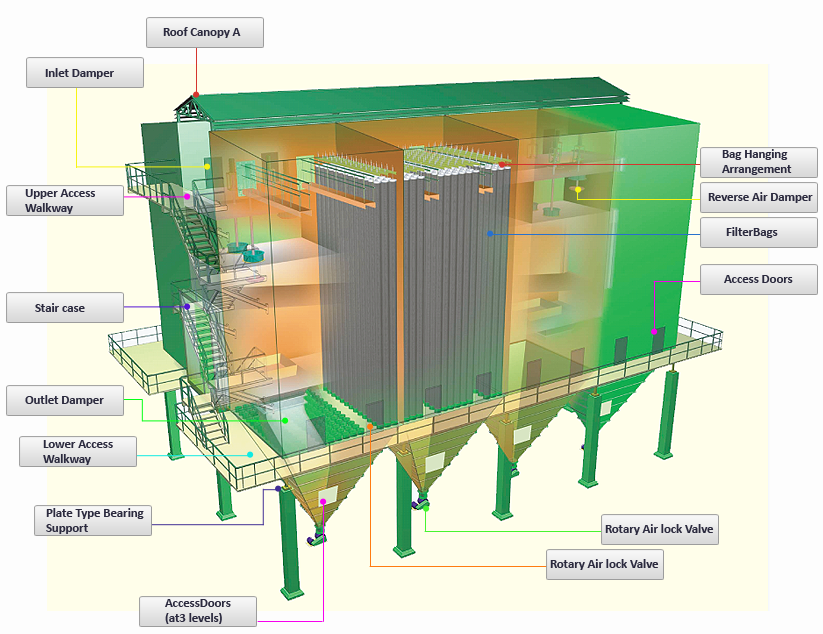
Task: Select the blue marker dot on filter bags
Action: pos(489,233)
